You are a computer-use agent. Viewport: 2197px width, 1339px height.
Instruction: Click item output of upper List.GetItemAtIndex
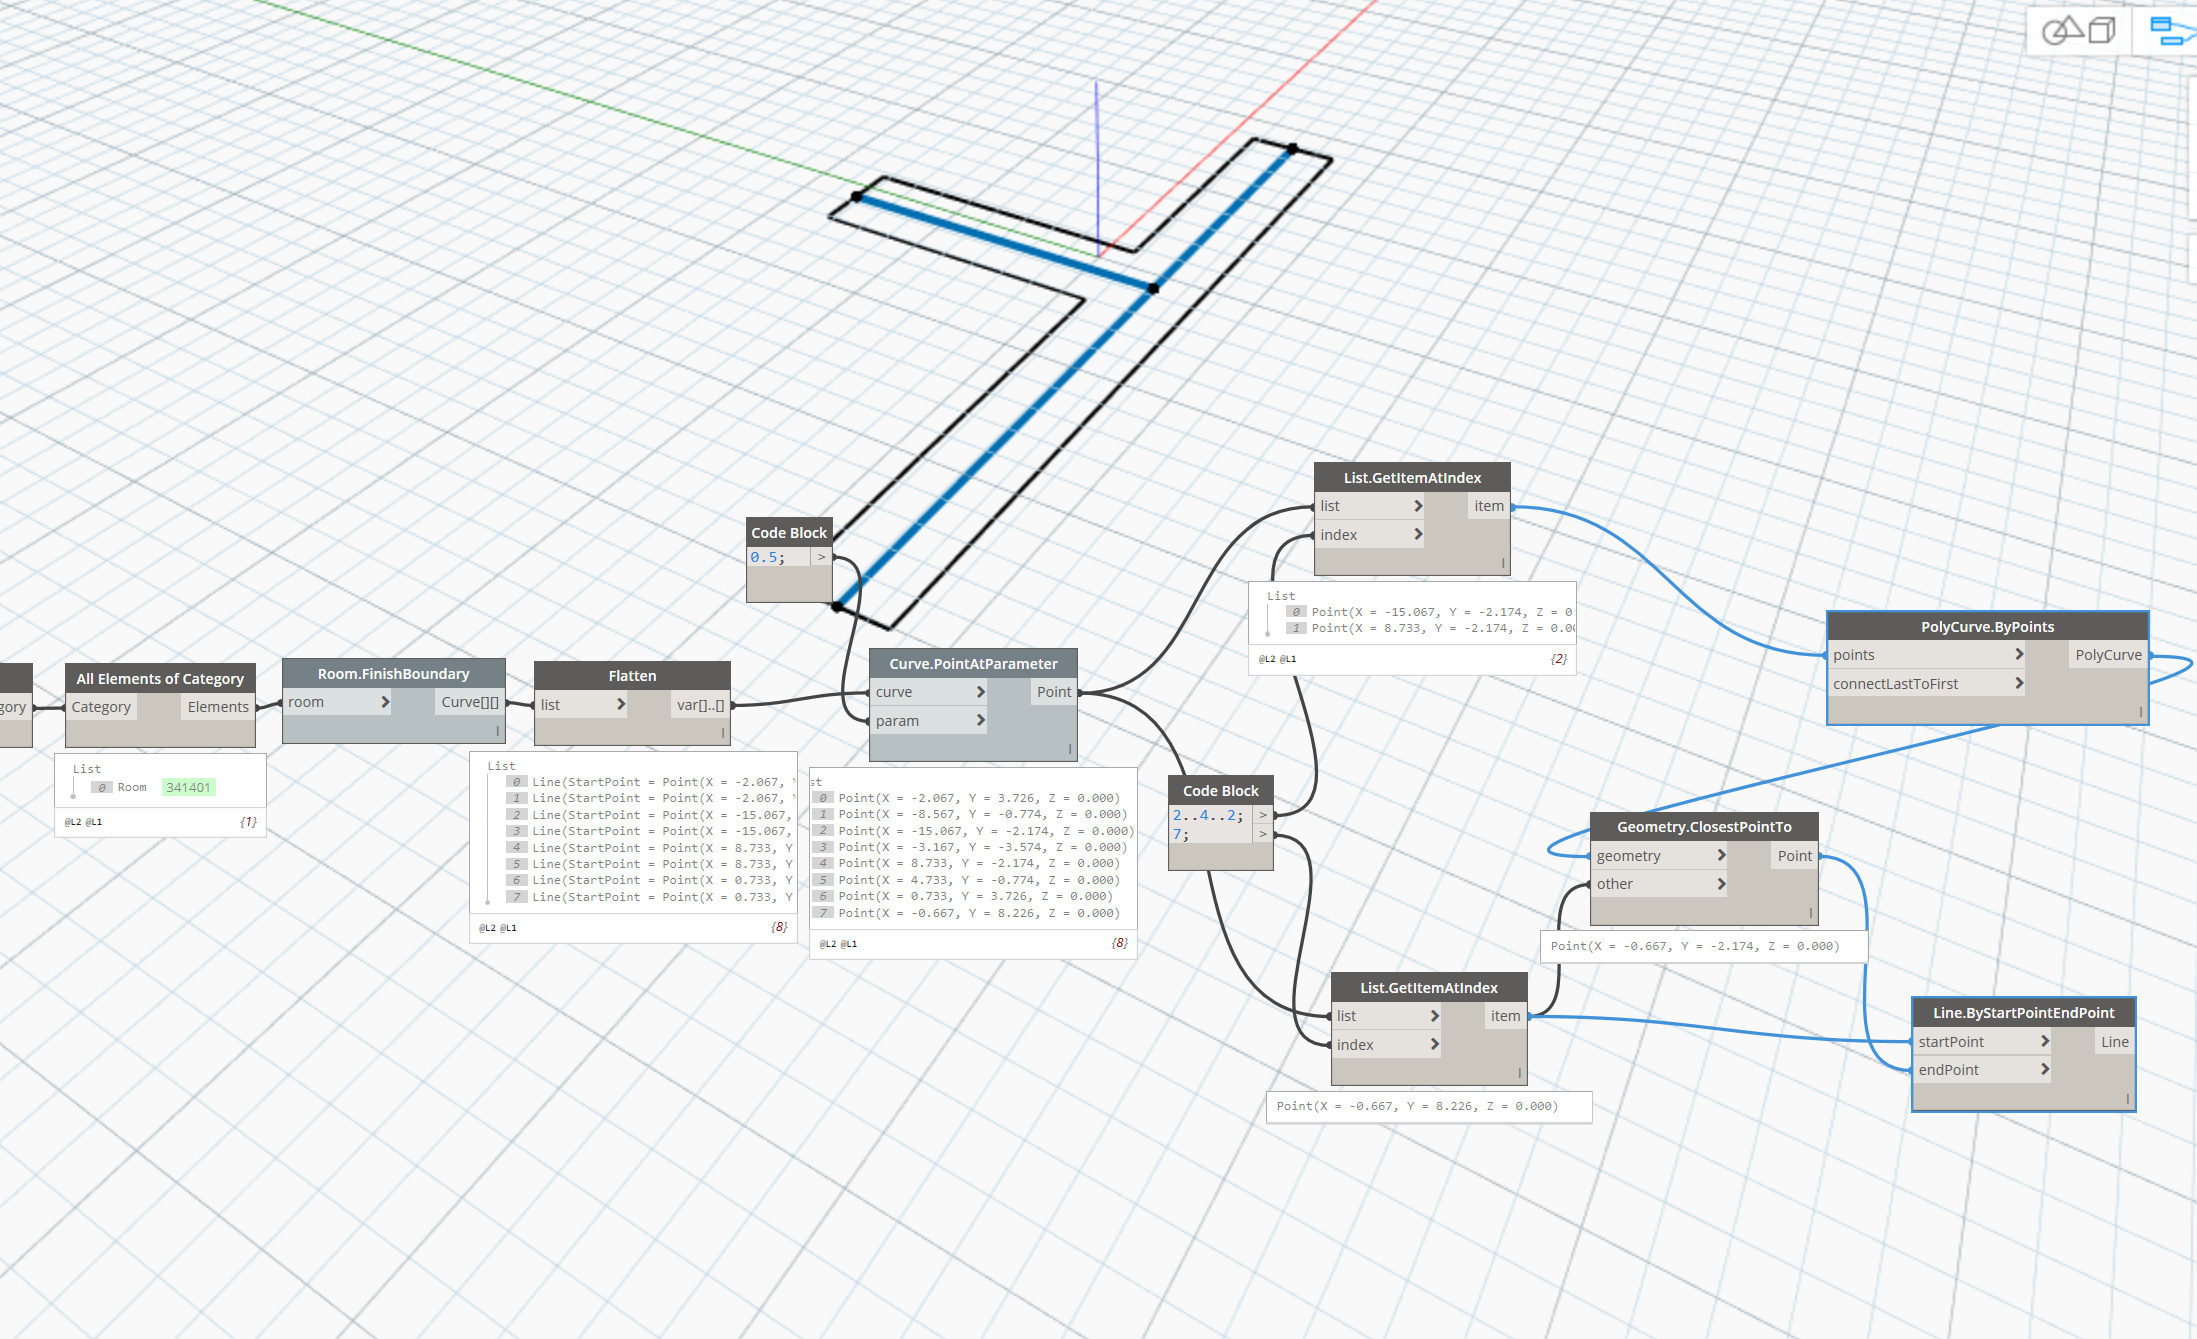[x=1488, y=506]
